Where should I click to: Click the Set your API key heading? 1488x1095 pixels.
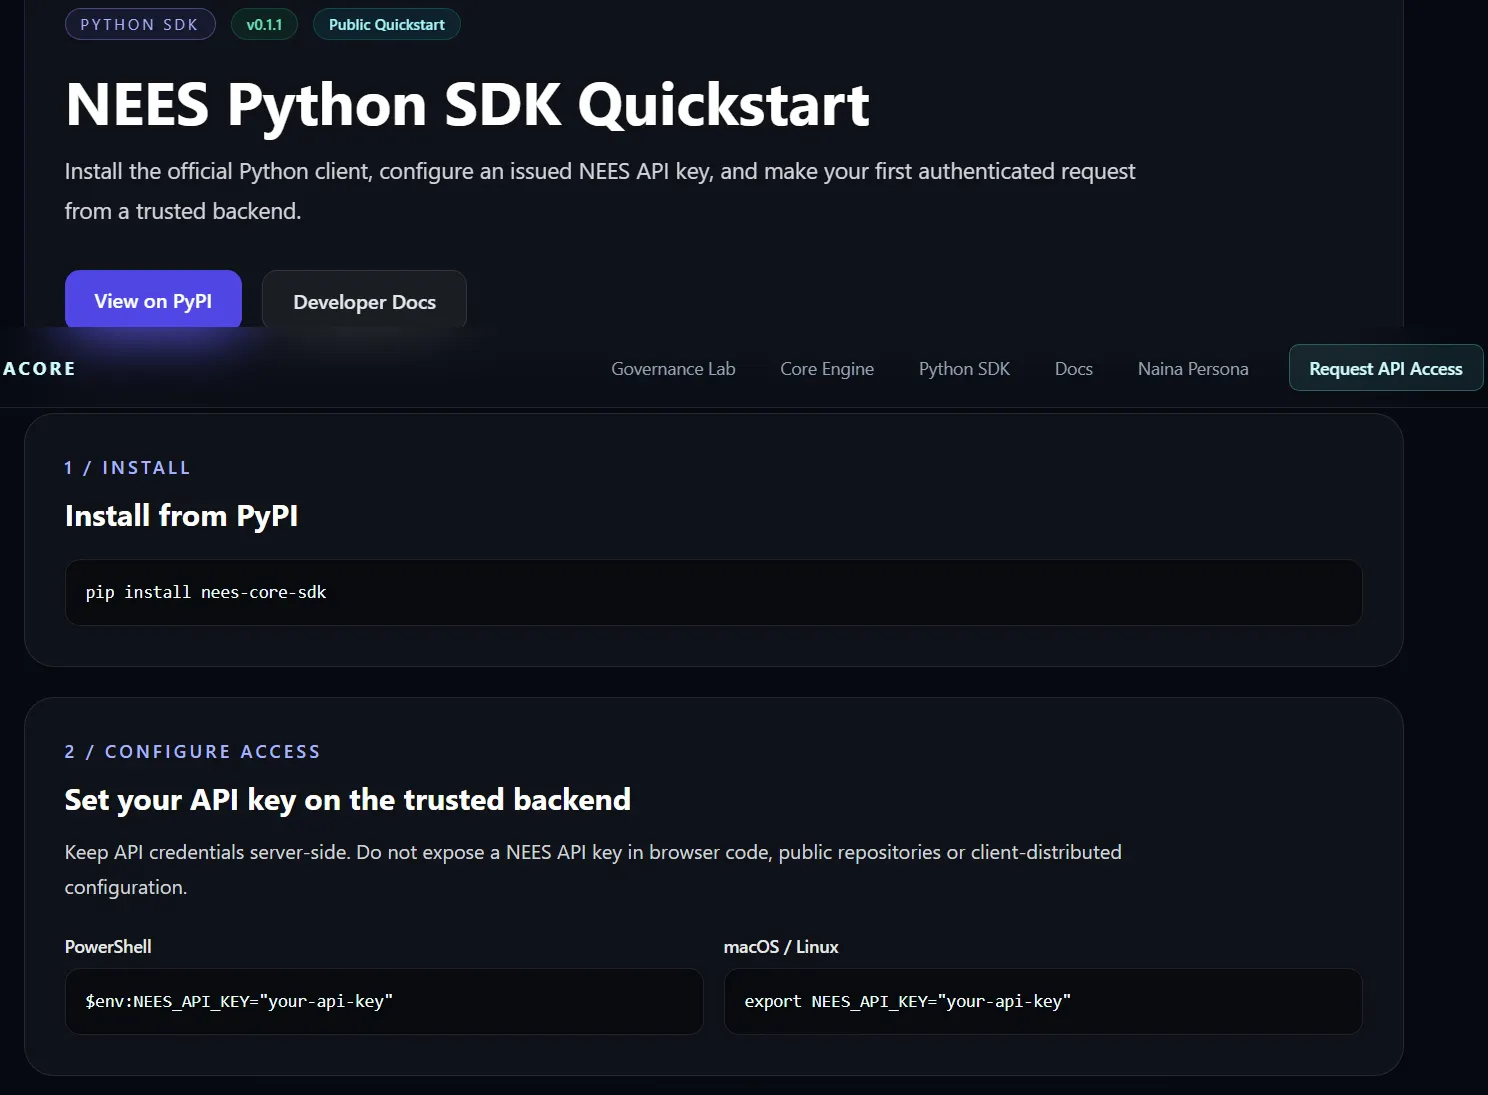347,799
